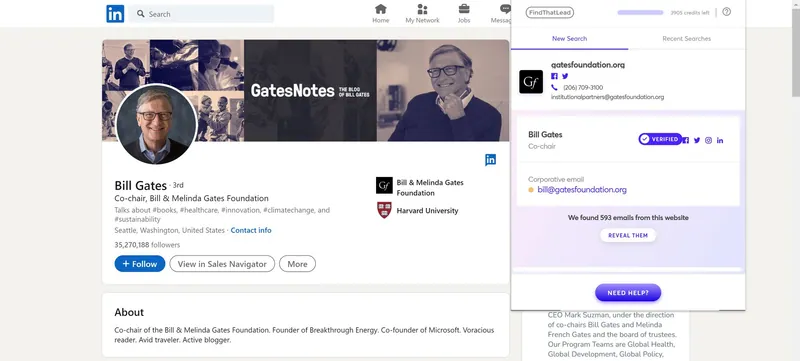The width and height of the screenshot is (800, 361).
Task: Switch to Recent Searches tab
Action: click(686, 39)
